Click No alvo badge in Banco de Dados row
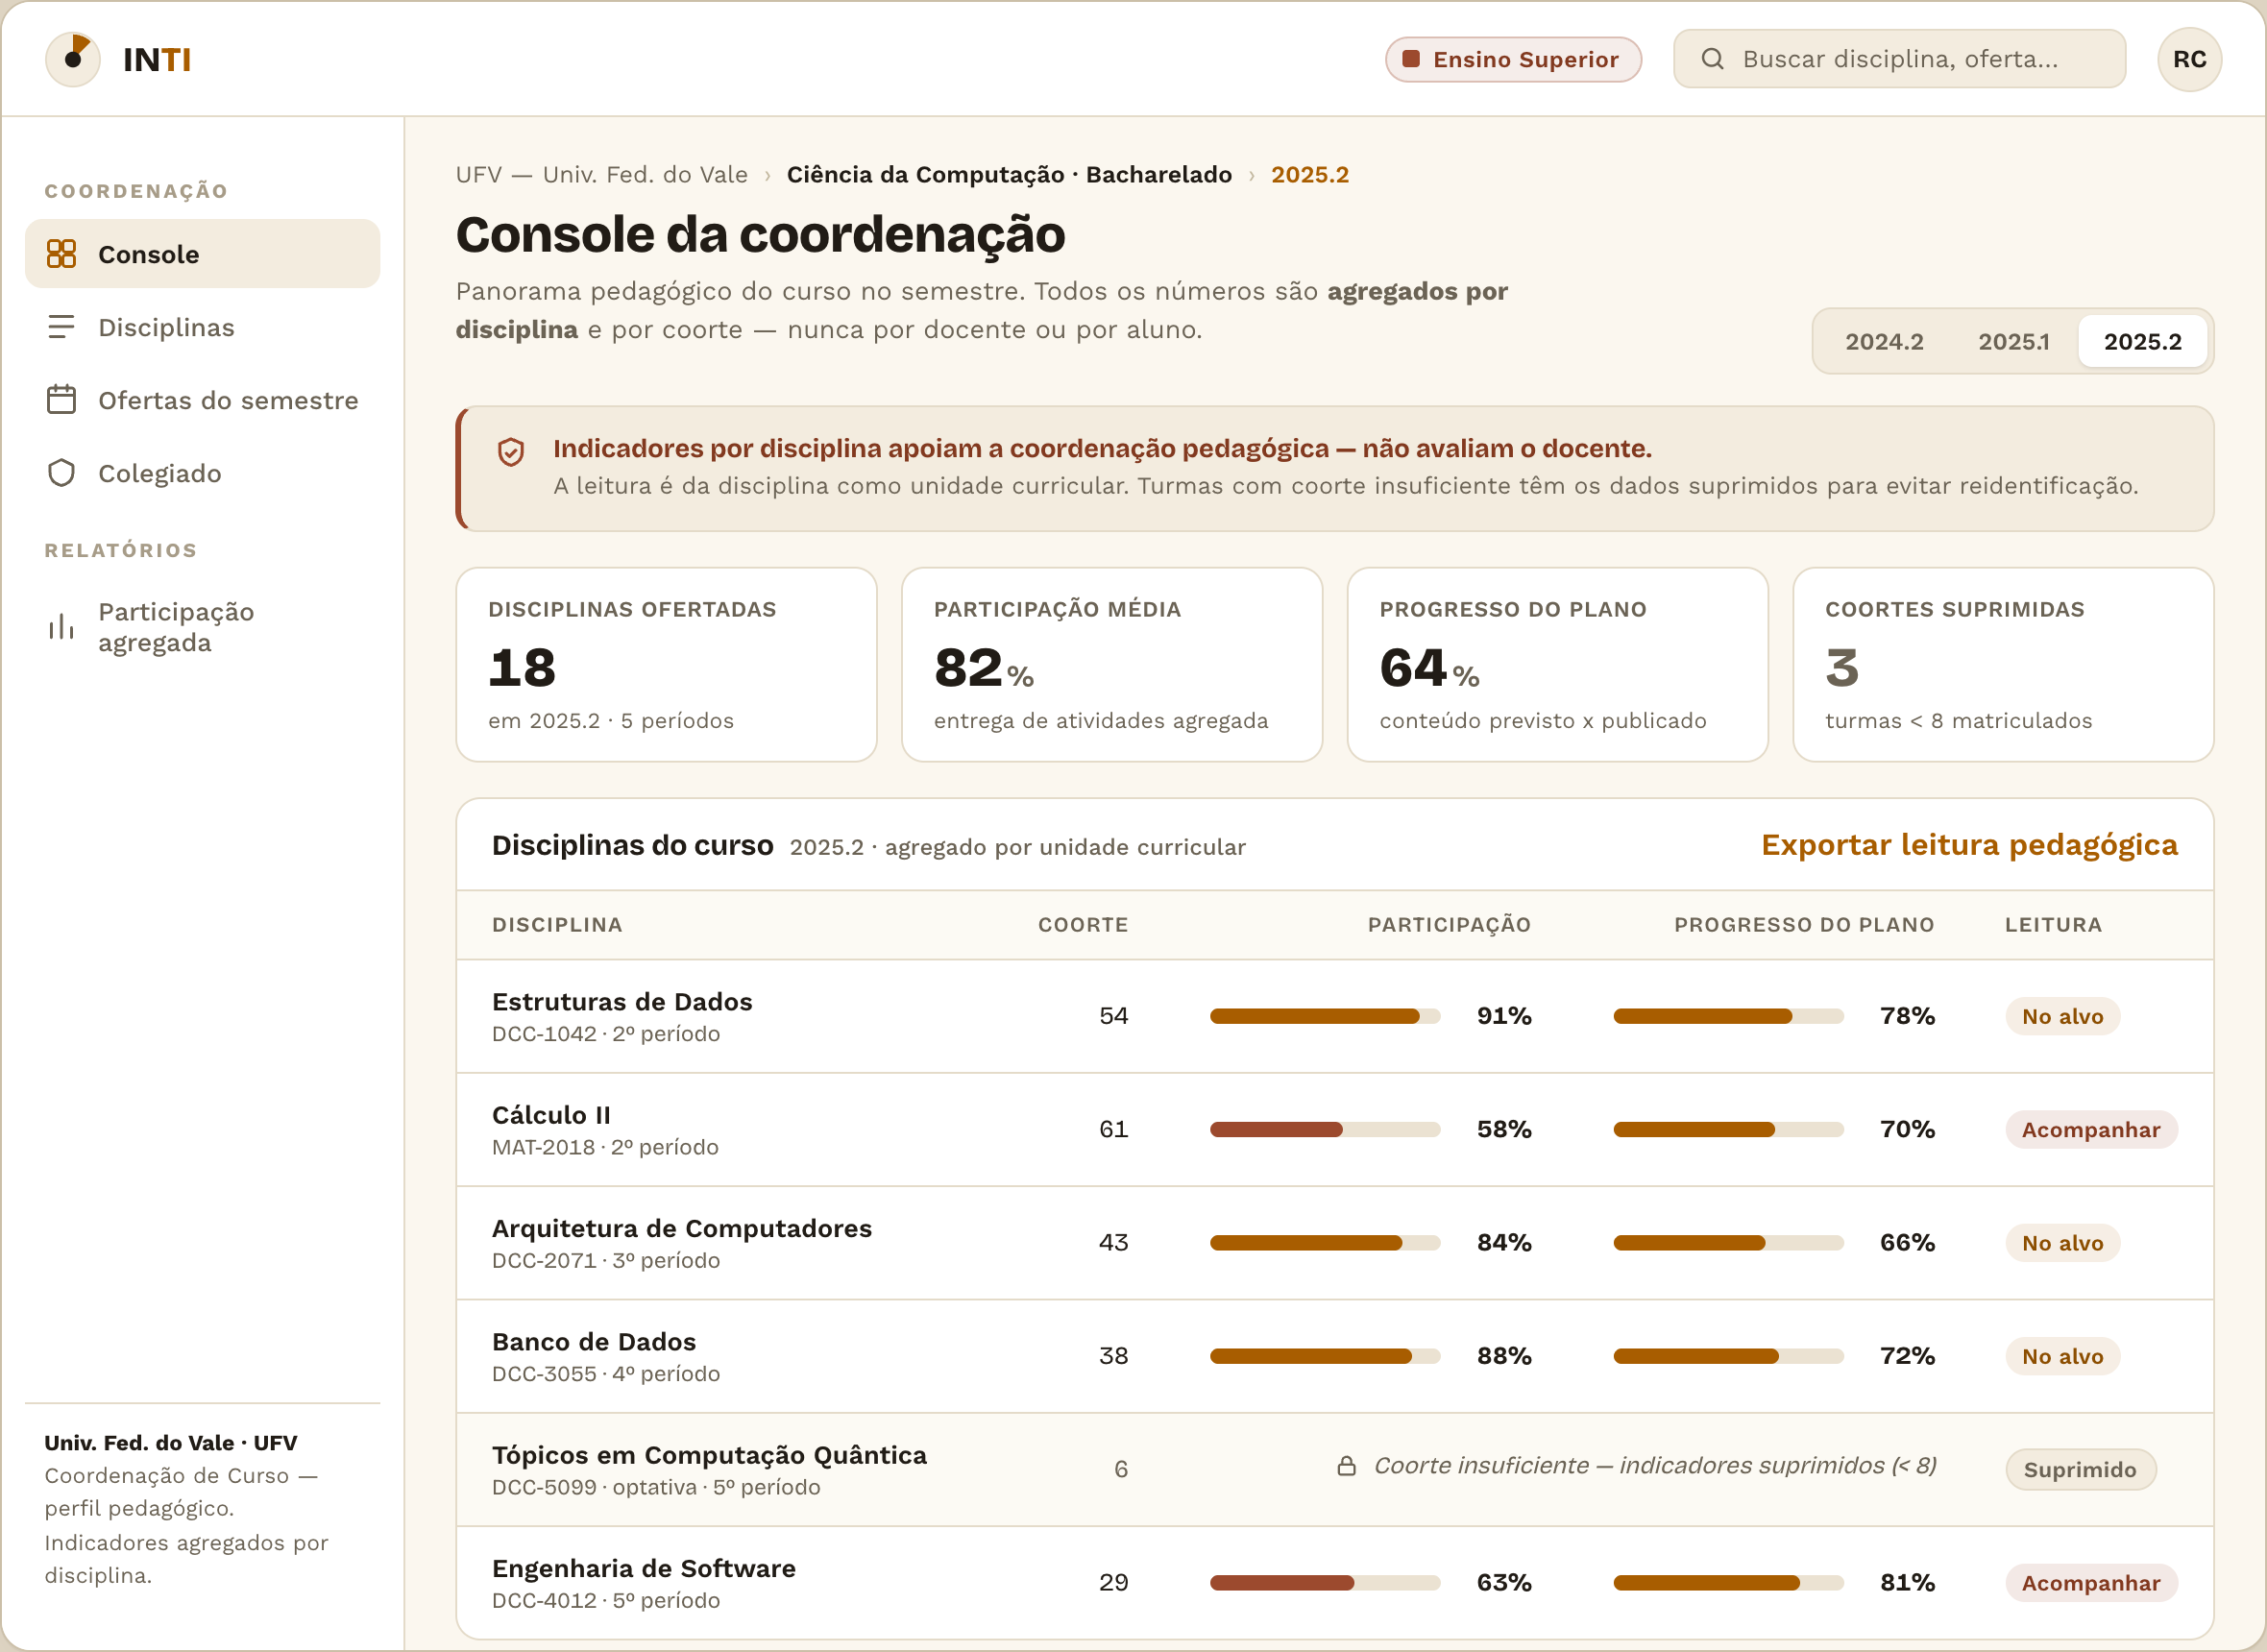The height and width of the screenshot is (1652, 2267). [x=2063, y=1356]
